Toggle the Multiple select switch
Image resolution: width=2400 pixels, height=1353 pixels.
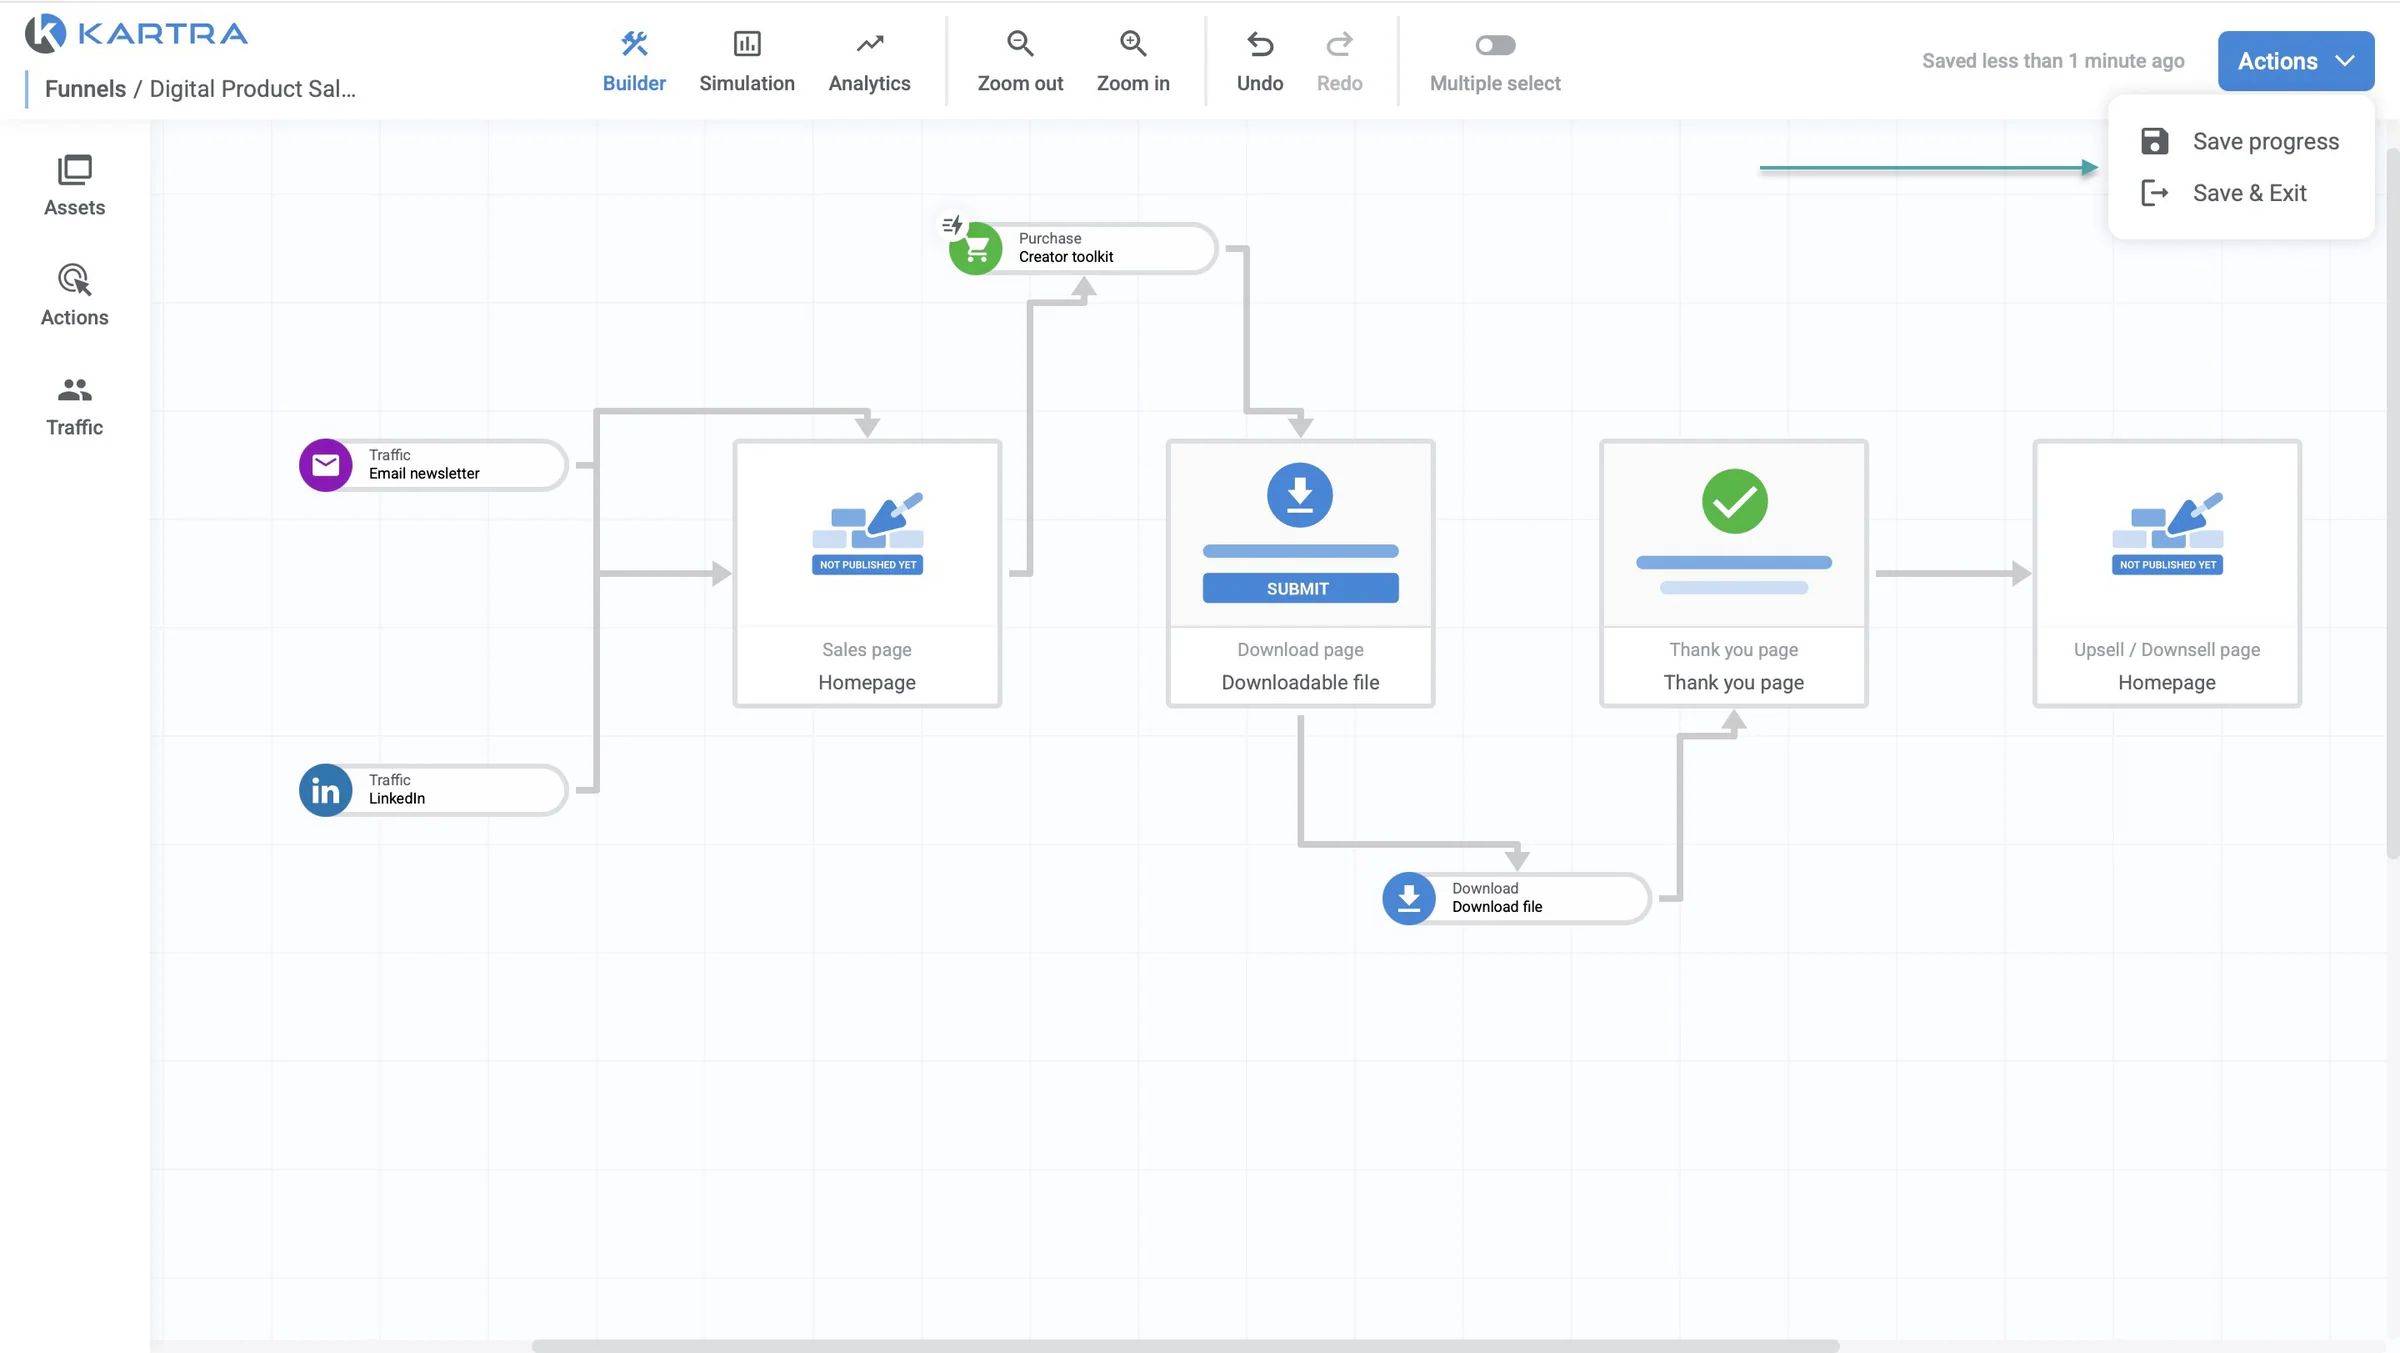[x=1495, y=45]
